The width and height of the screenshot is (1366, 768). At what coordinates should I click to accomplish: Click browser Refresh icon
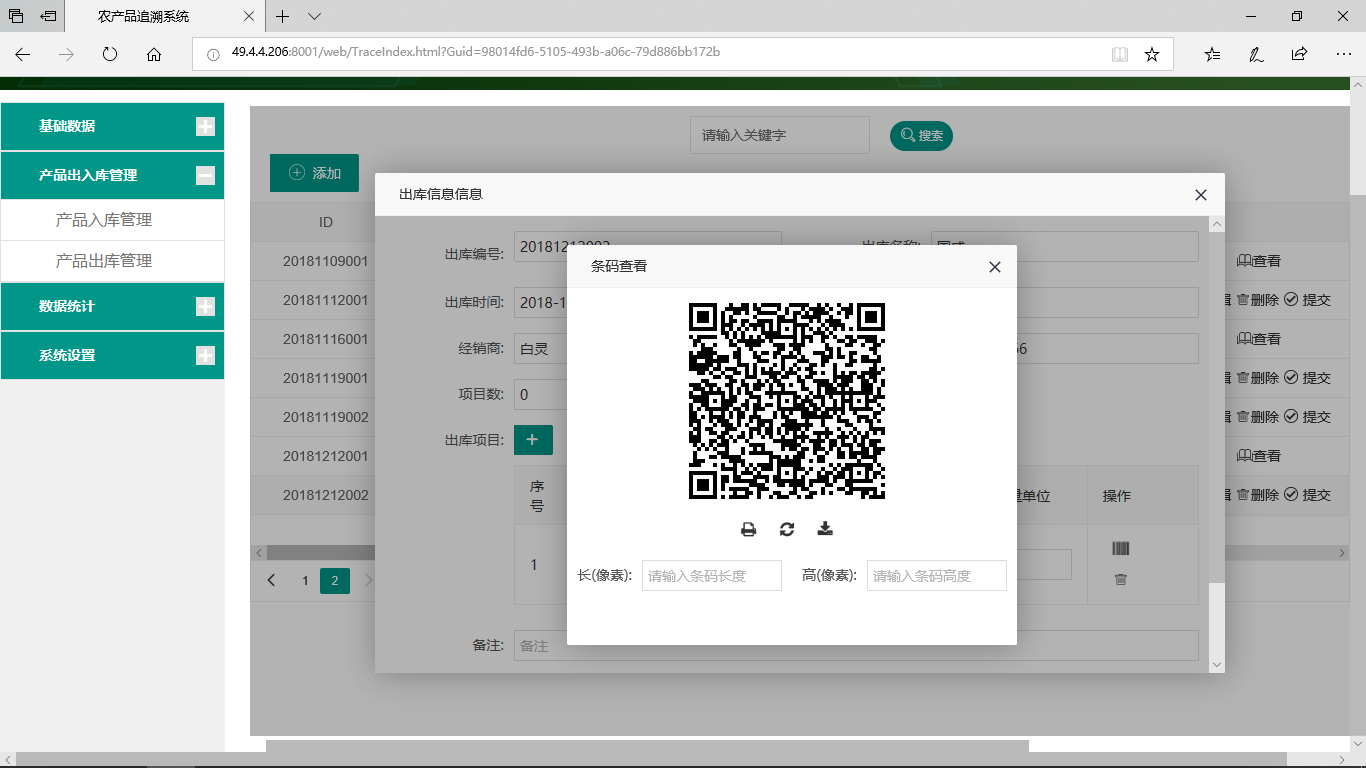(110, 54)
